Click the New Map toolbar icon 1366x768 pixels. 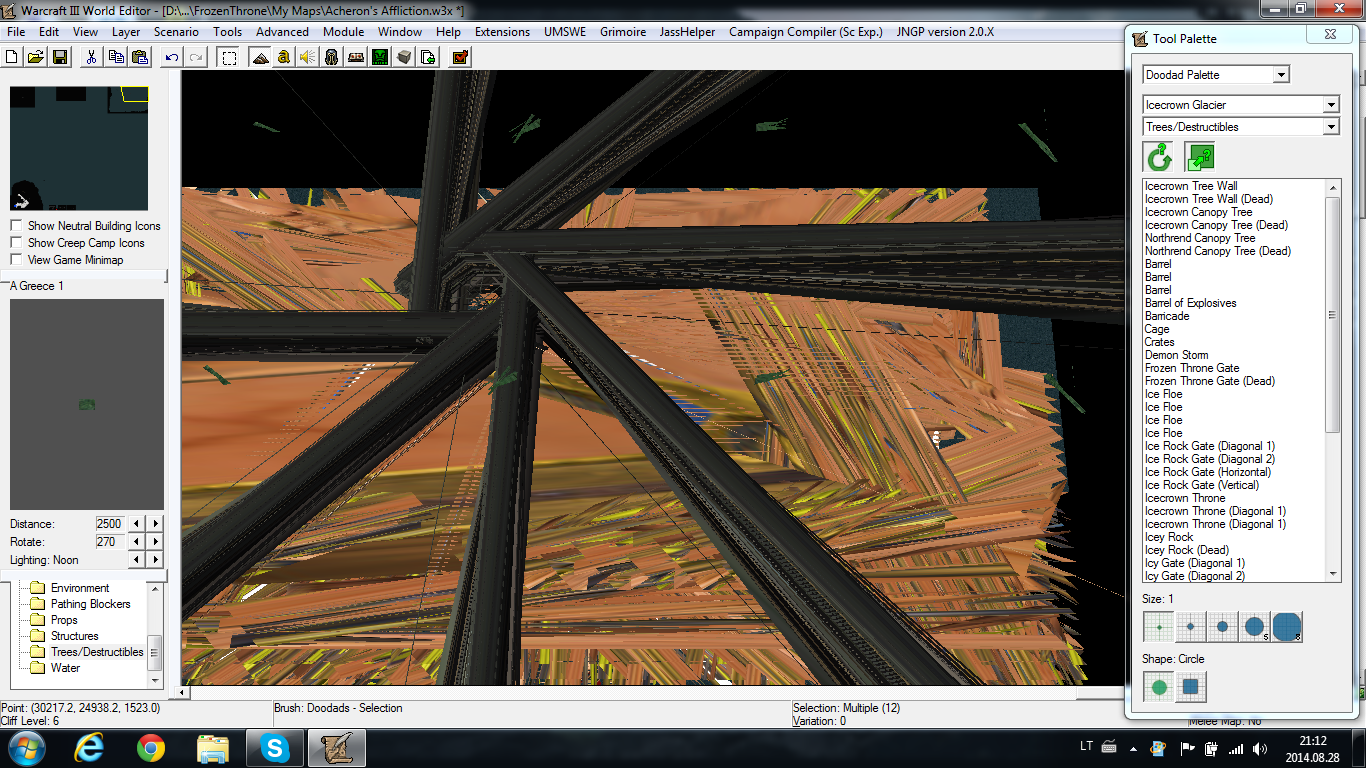(13, 57)
